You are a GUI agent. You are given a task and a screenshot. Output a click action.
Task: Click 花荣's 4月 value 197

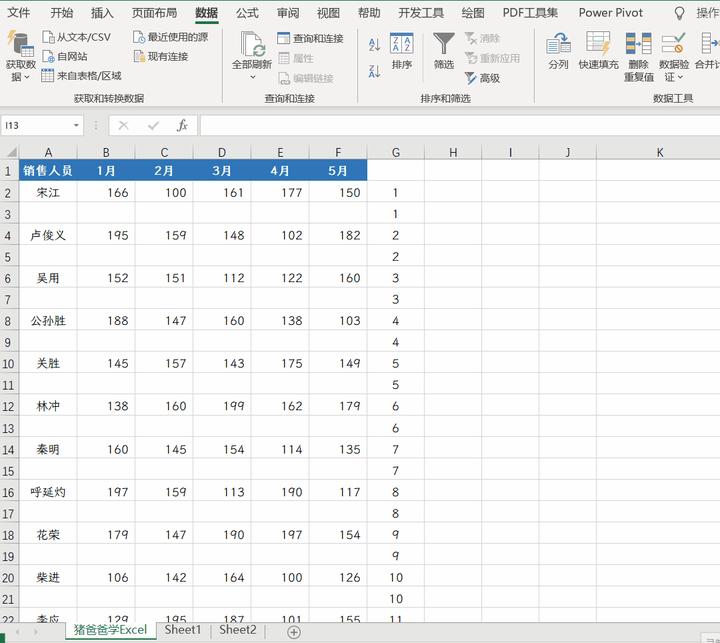(280, 534)
